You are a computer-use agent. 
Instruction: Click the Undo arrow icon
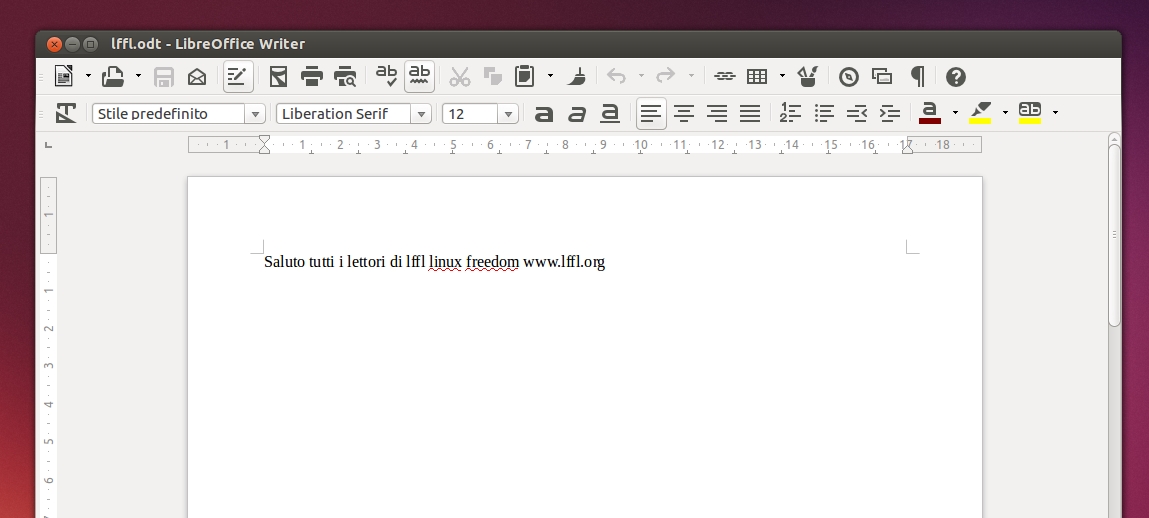pos(616,76)
